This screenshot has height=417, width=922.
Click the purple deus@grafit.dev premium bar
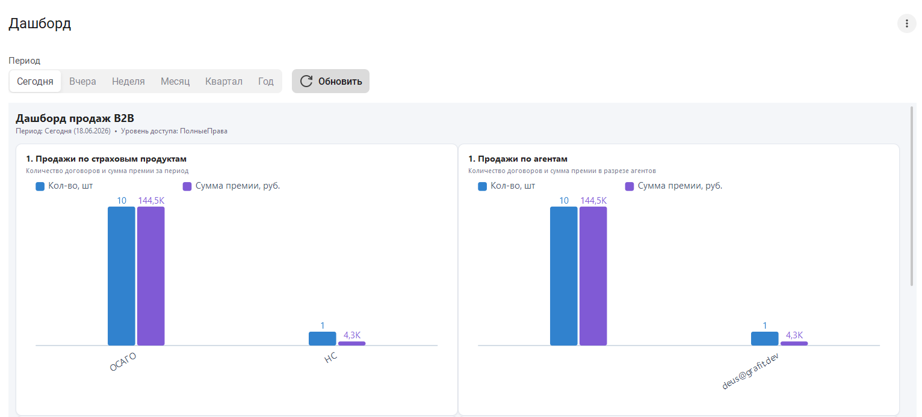794,343
